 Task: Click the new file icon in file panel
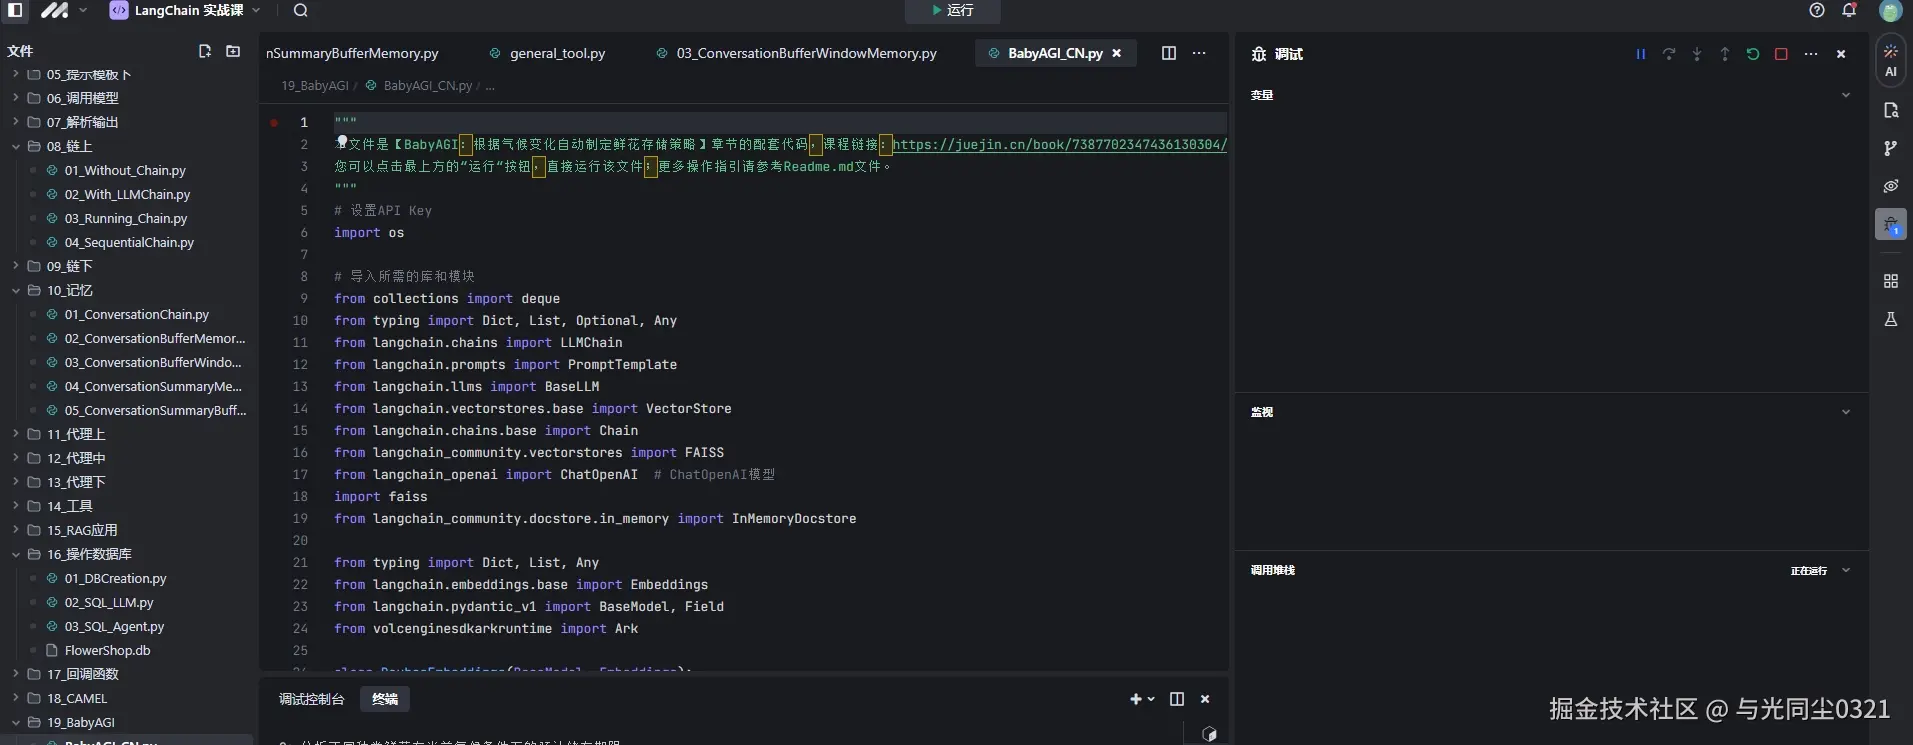coord(205,51)
